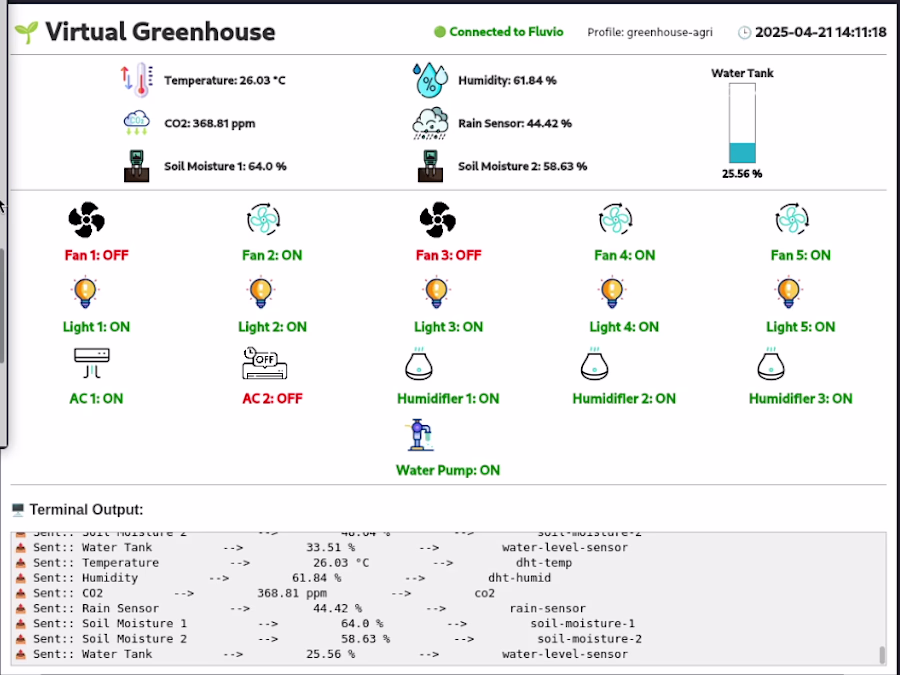This screenshot has height=675, width=900.
Task: Click the Water Tank heading above the bar
Action: 742,73
